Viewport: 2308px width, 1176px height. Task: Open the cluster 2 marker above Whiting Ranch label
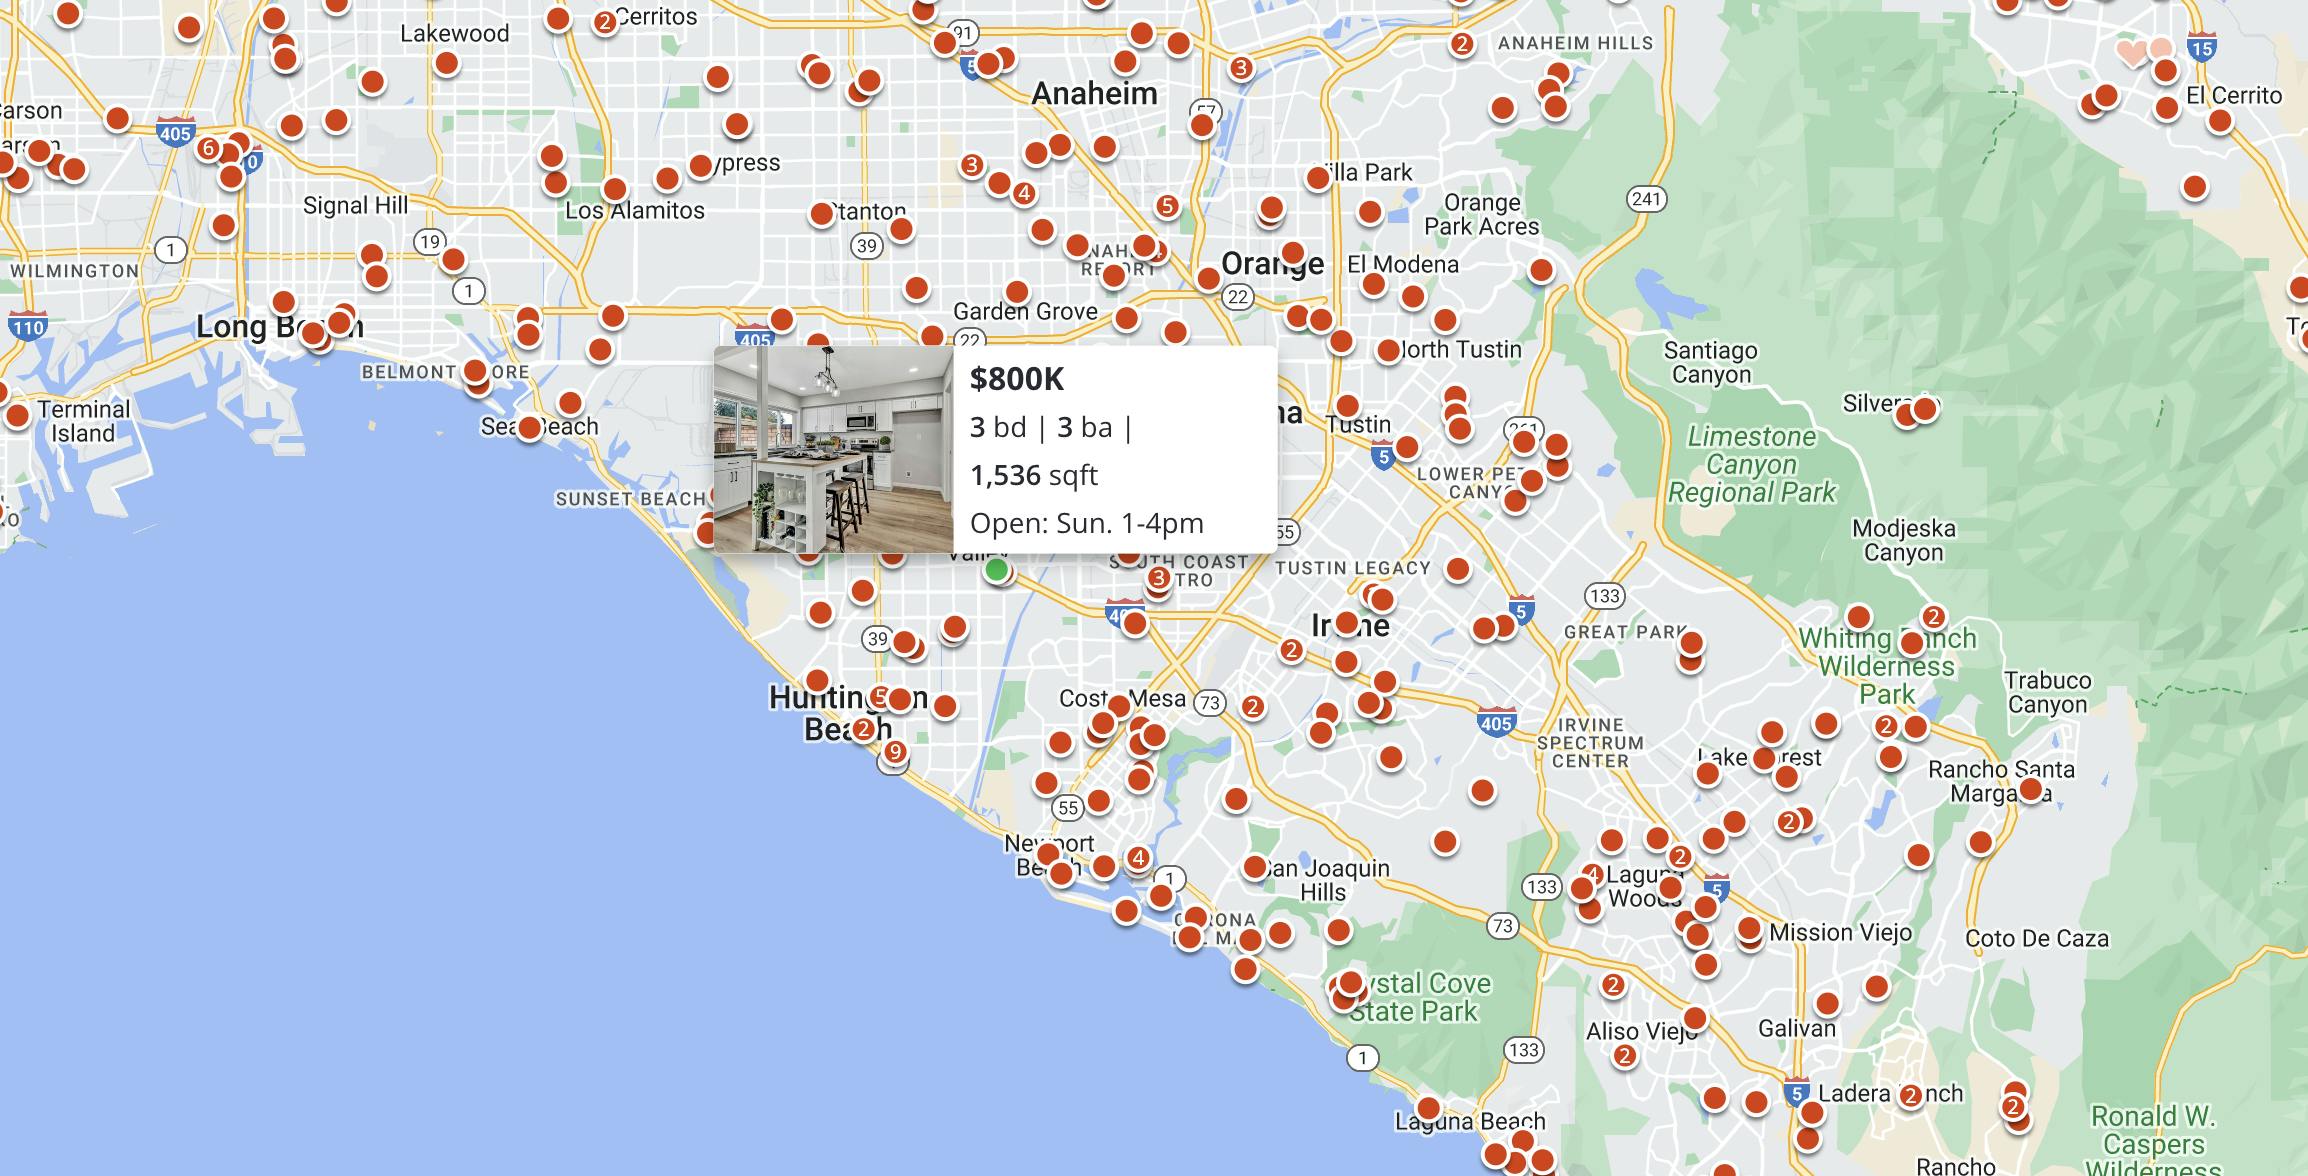coord(1933,616)
